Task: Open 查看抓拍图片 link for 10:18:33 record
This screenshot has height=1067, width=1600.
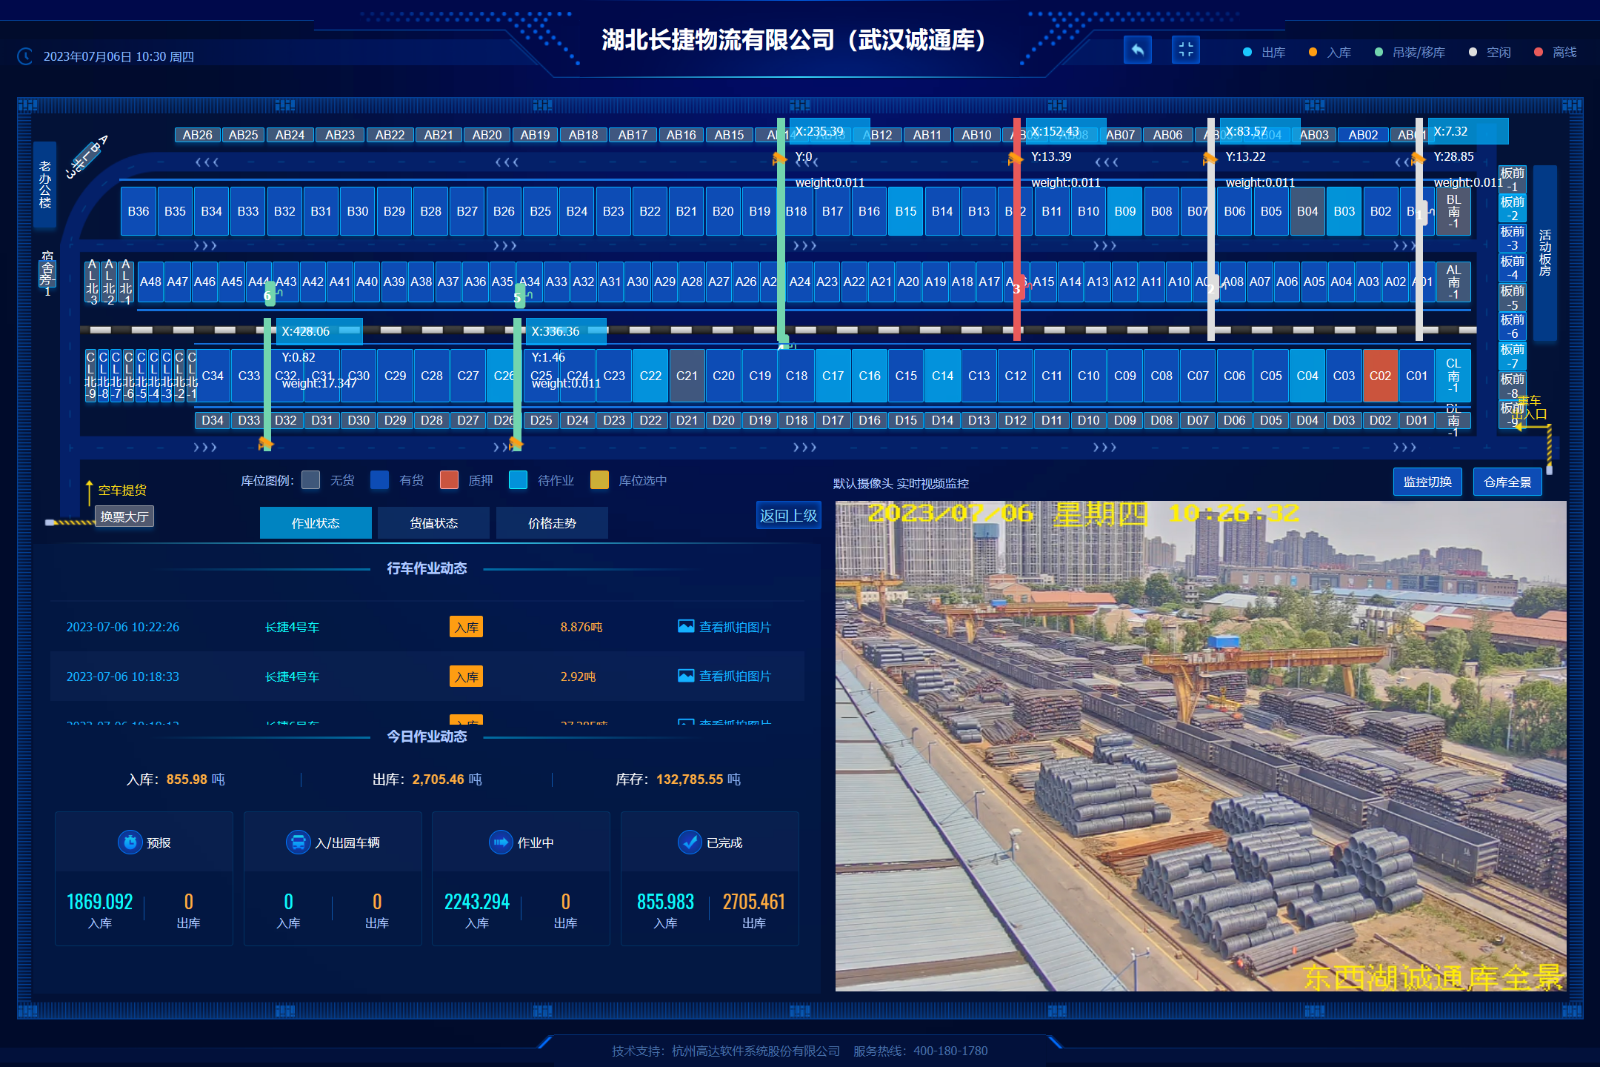Action: (734, 677)
